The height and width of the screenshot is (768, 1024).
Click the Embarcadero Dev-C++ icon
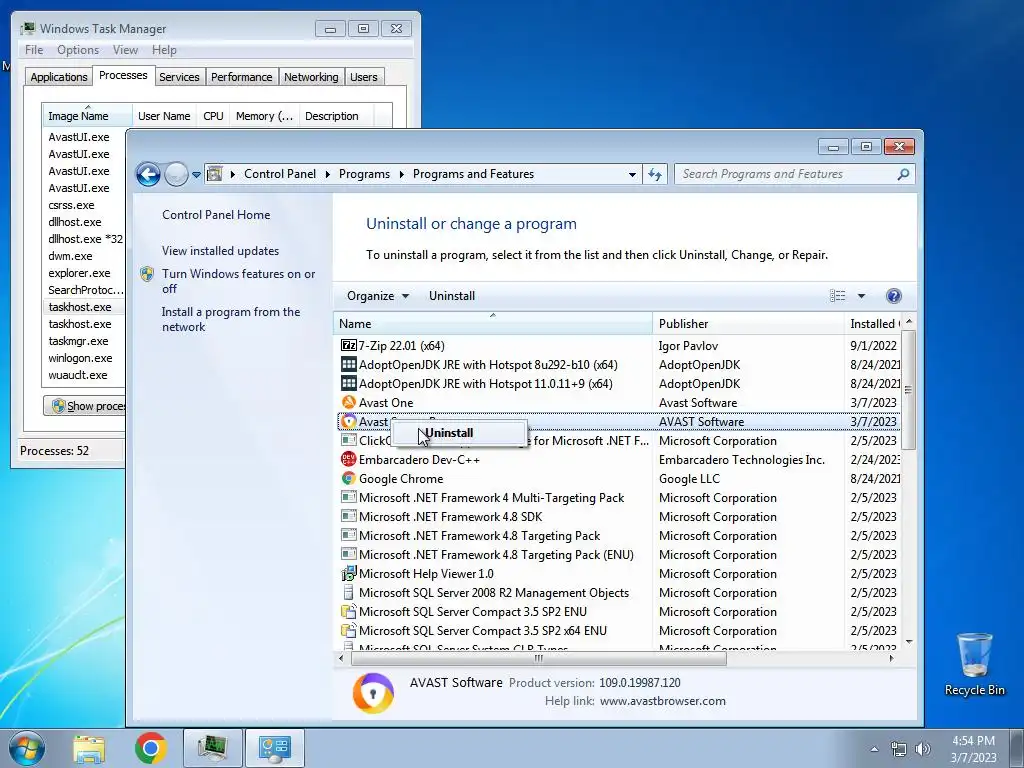(349, 459)
